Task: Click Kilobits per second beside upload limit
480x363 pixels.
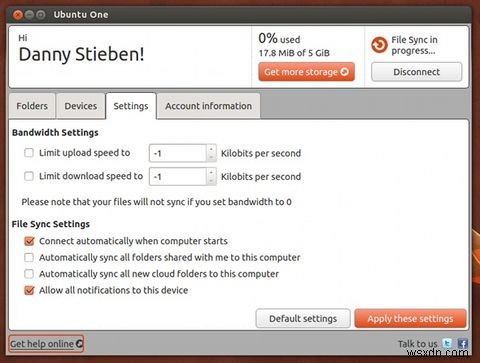Action: click(261, 153)
